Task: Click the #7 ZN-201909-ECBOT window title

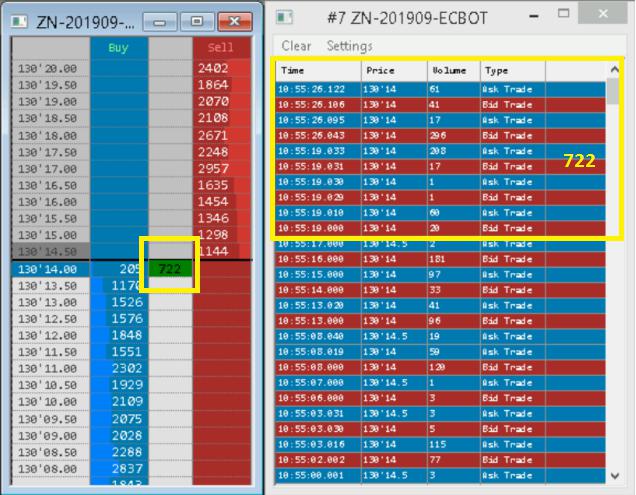Action: pos(408,18)
